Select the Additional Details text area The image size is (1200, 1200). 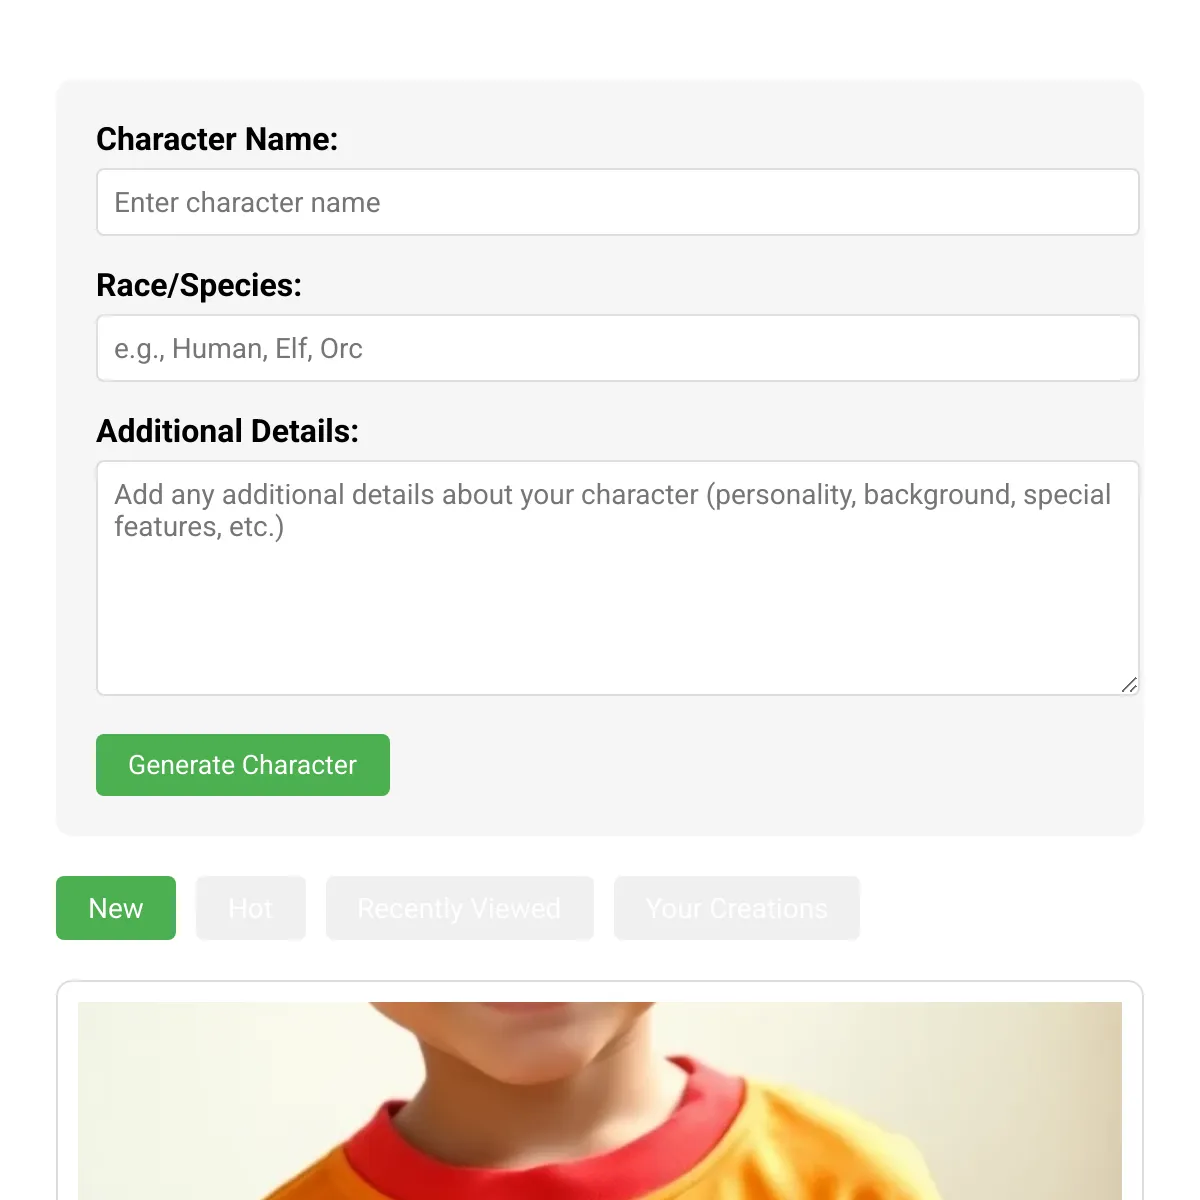coord(618,578)
